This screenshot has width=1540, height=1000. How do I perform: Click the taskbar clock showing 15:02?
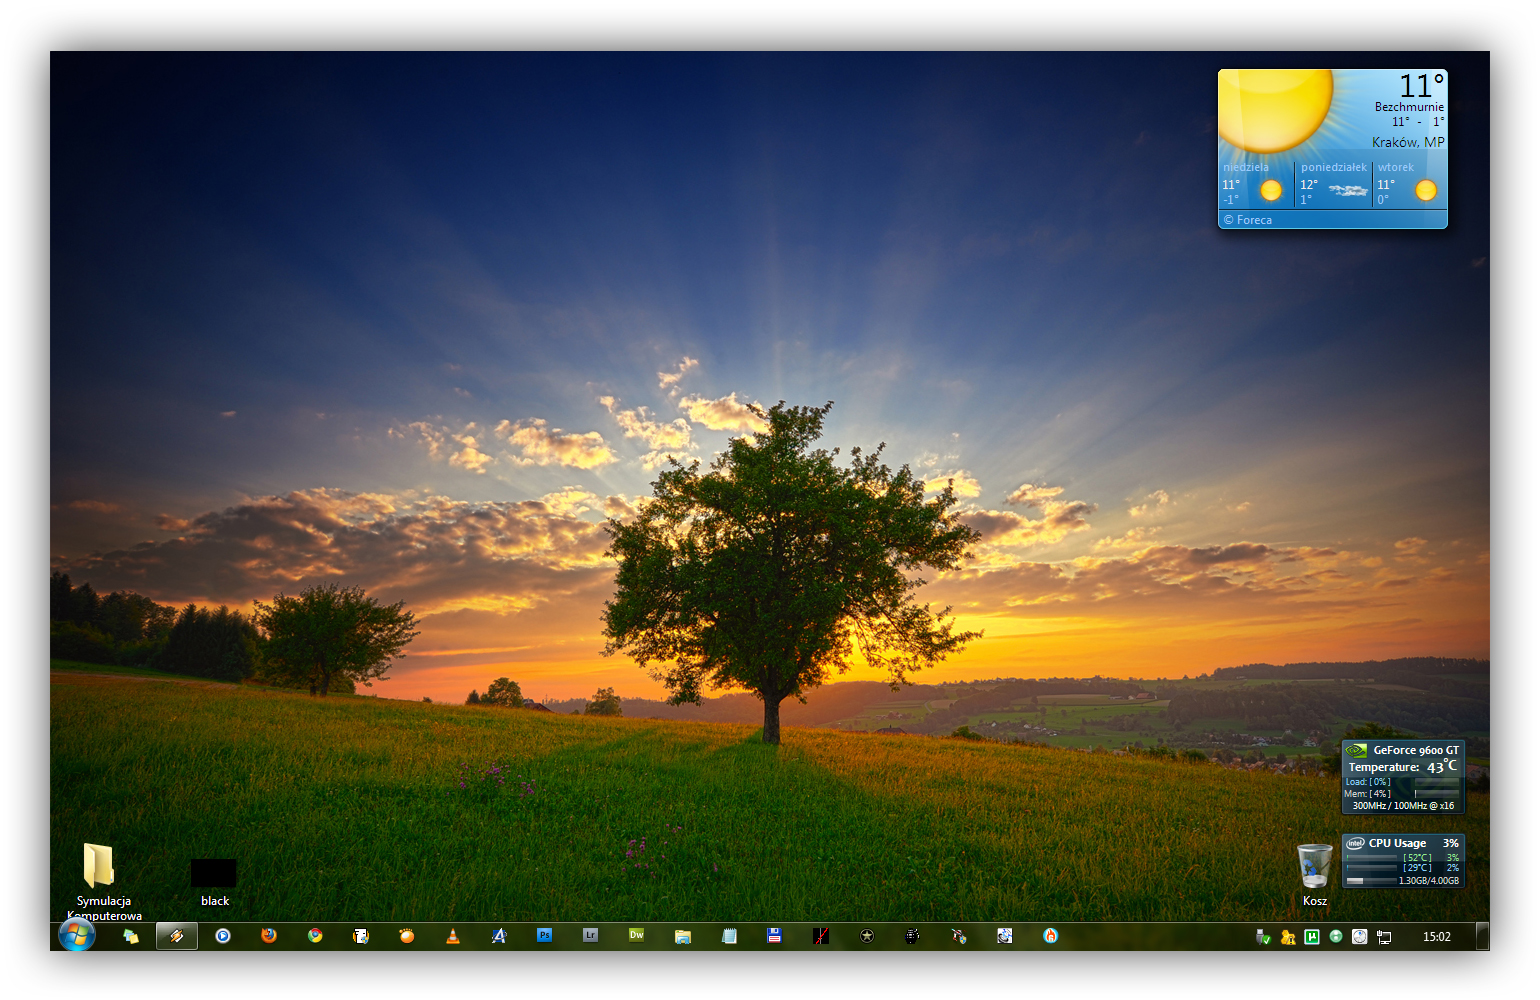(x=1436, y=937)
